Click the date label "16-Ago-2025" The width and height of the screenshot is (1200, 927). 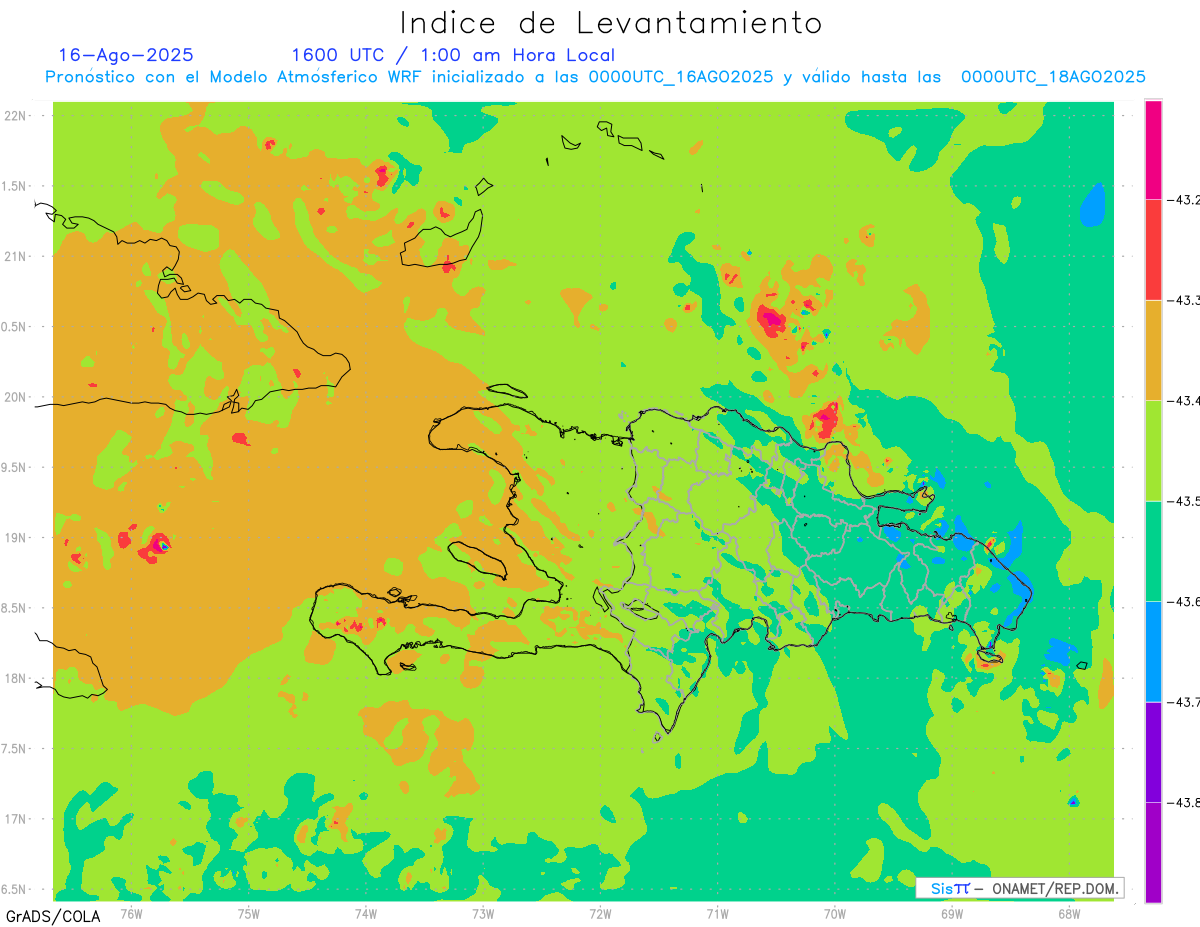tap(126, 55)
